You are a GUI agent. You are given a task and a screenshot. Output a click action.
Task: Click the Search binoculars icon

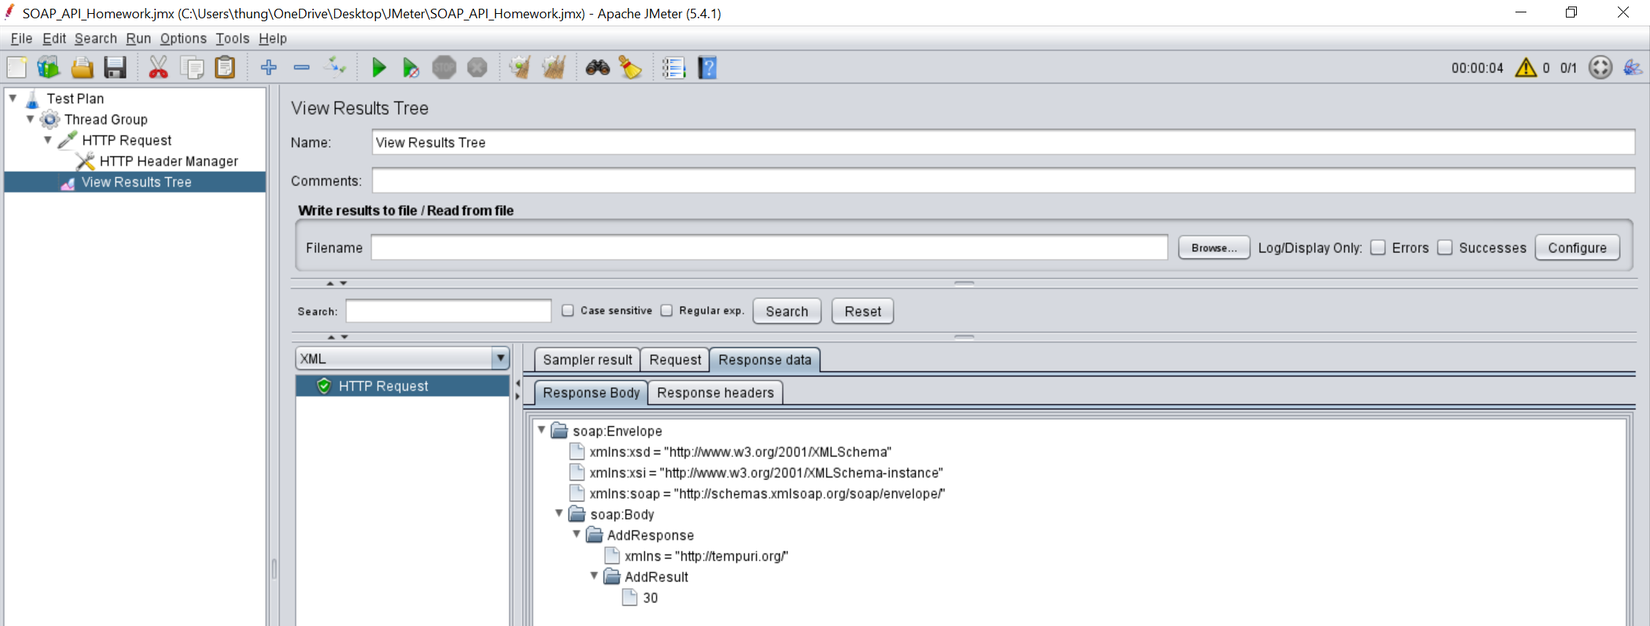click(597, 68)
